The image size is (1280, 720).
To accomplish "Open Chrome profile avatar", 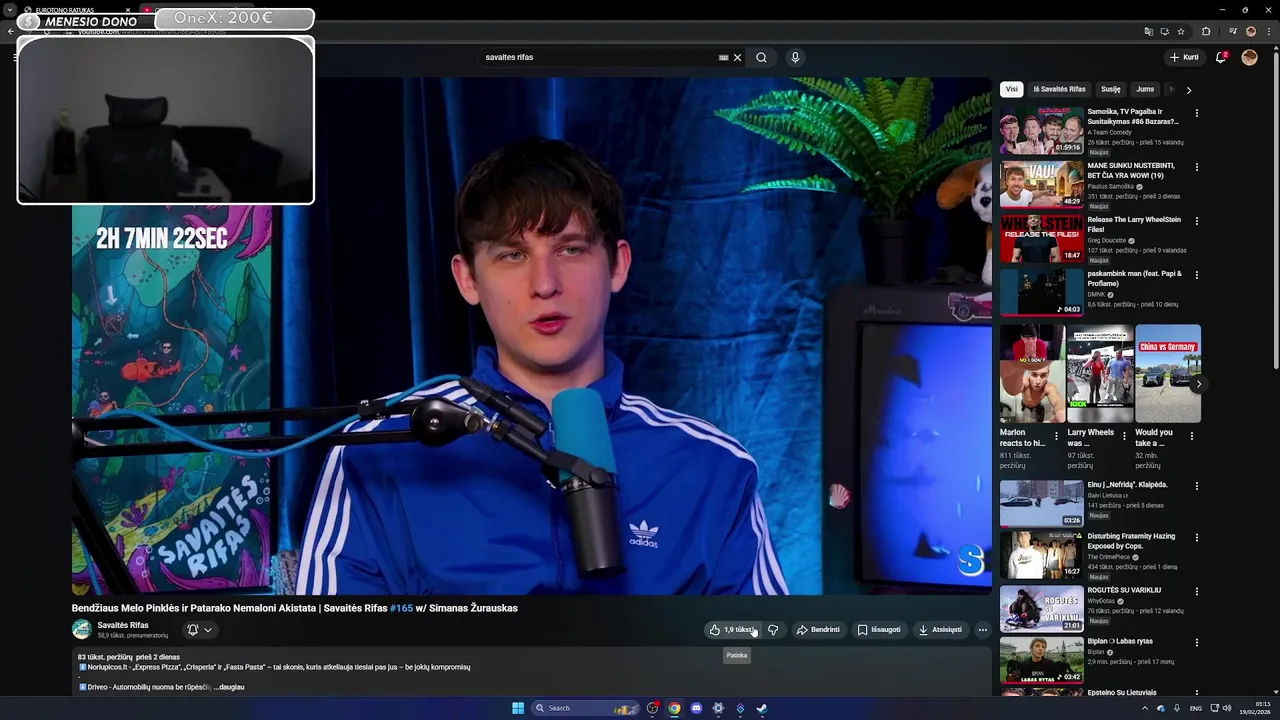I will (x=1250, y=31).
